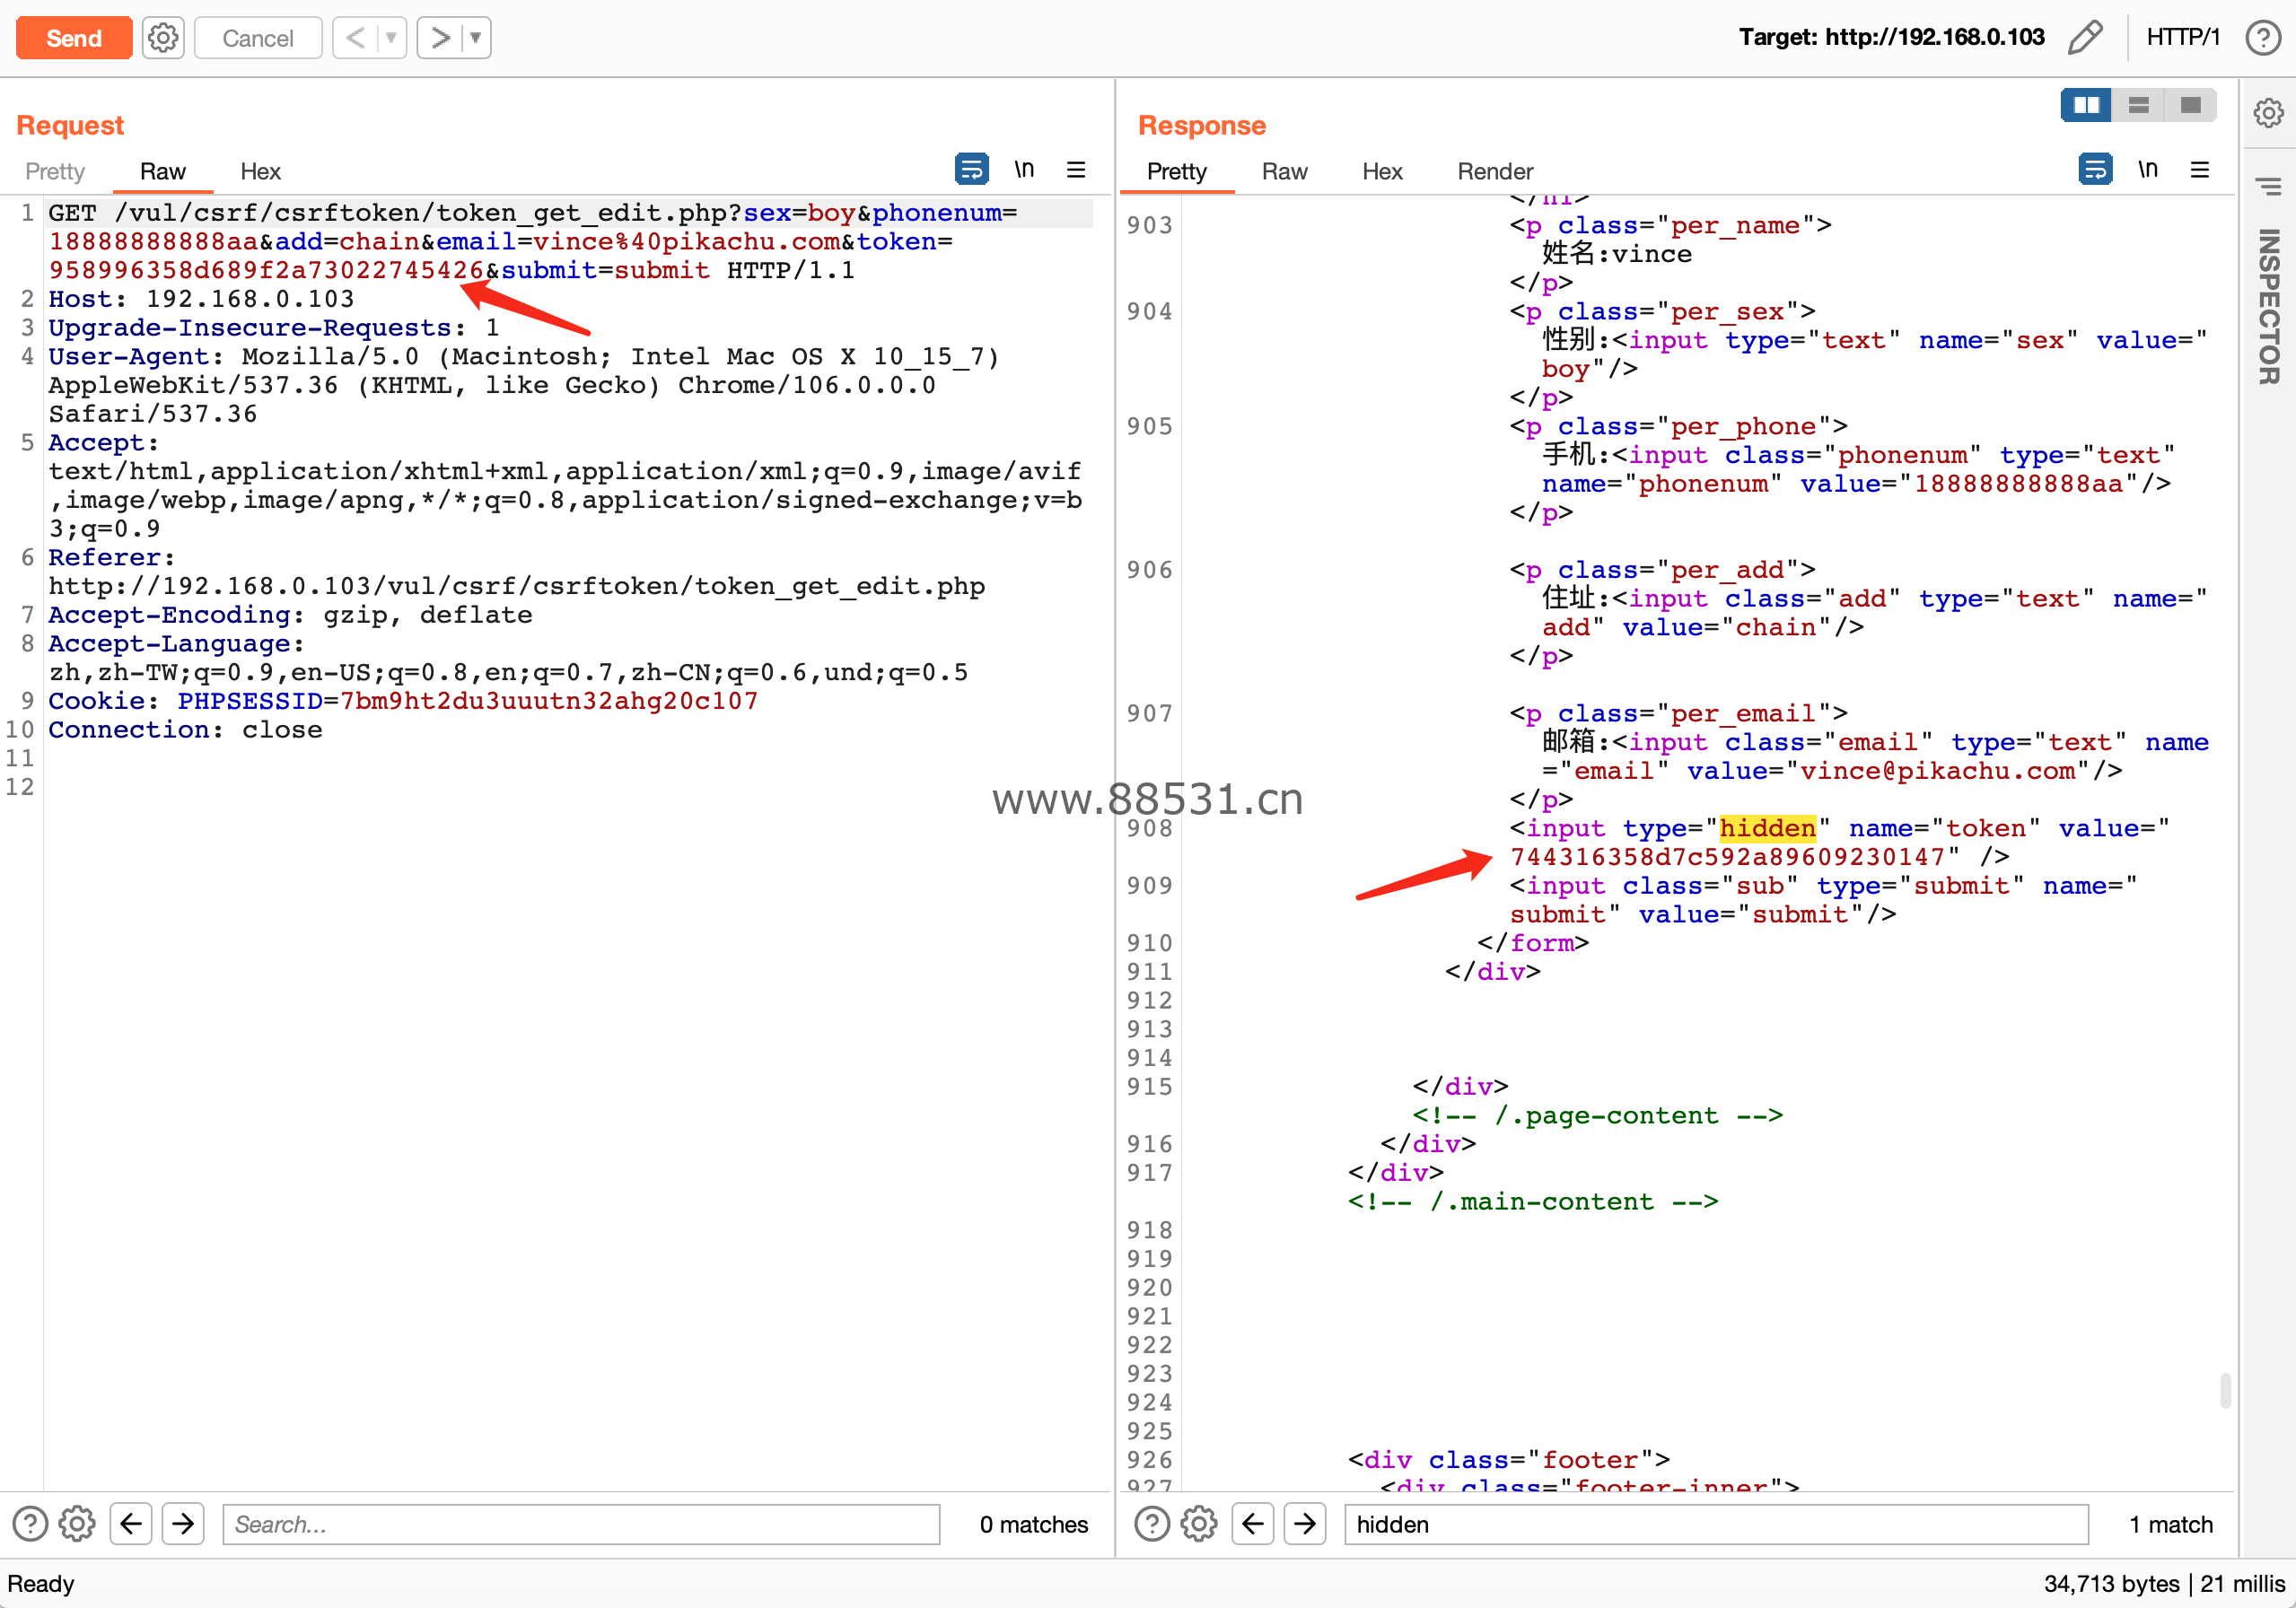The width and height of the screenshot is (2296, 1608).
Task: Click the Response panel vertical scrollbar
Action: pos(2225,1390)
